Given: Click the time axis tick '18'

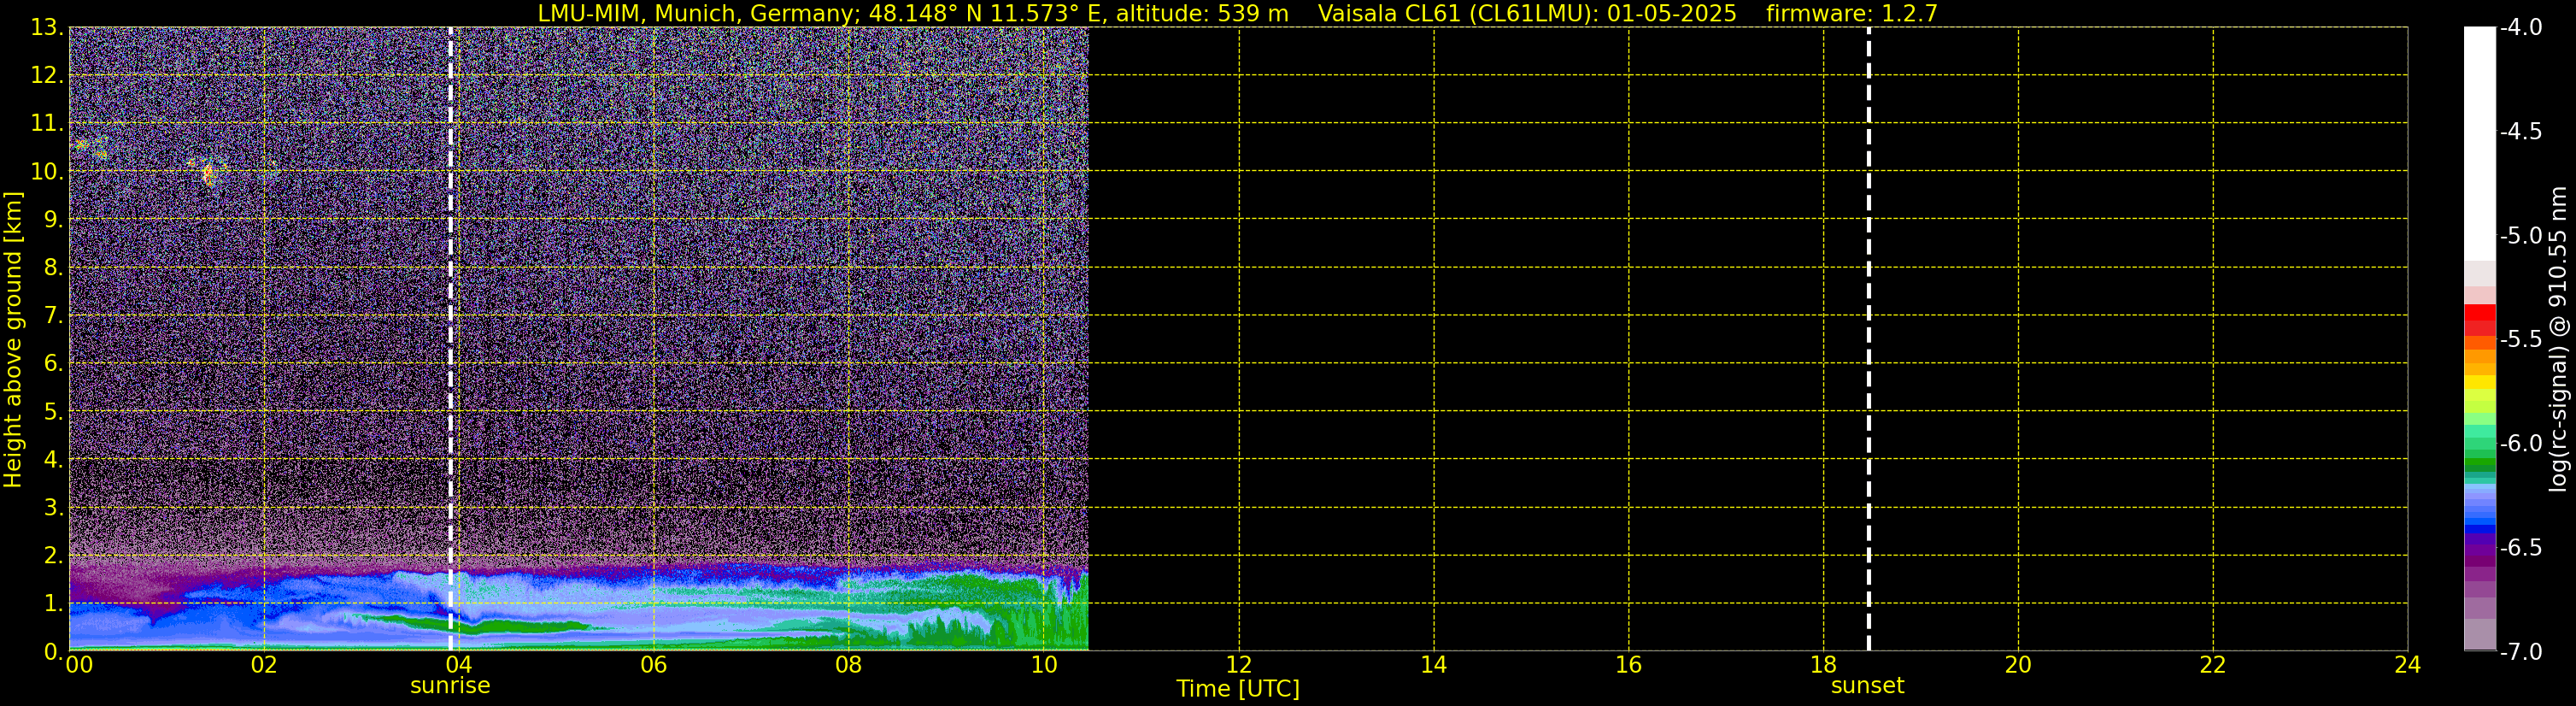Looking at the screenshot, I should [1824, 665].
